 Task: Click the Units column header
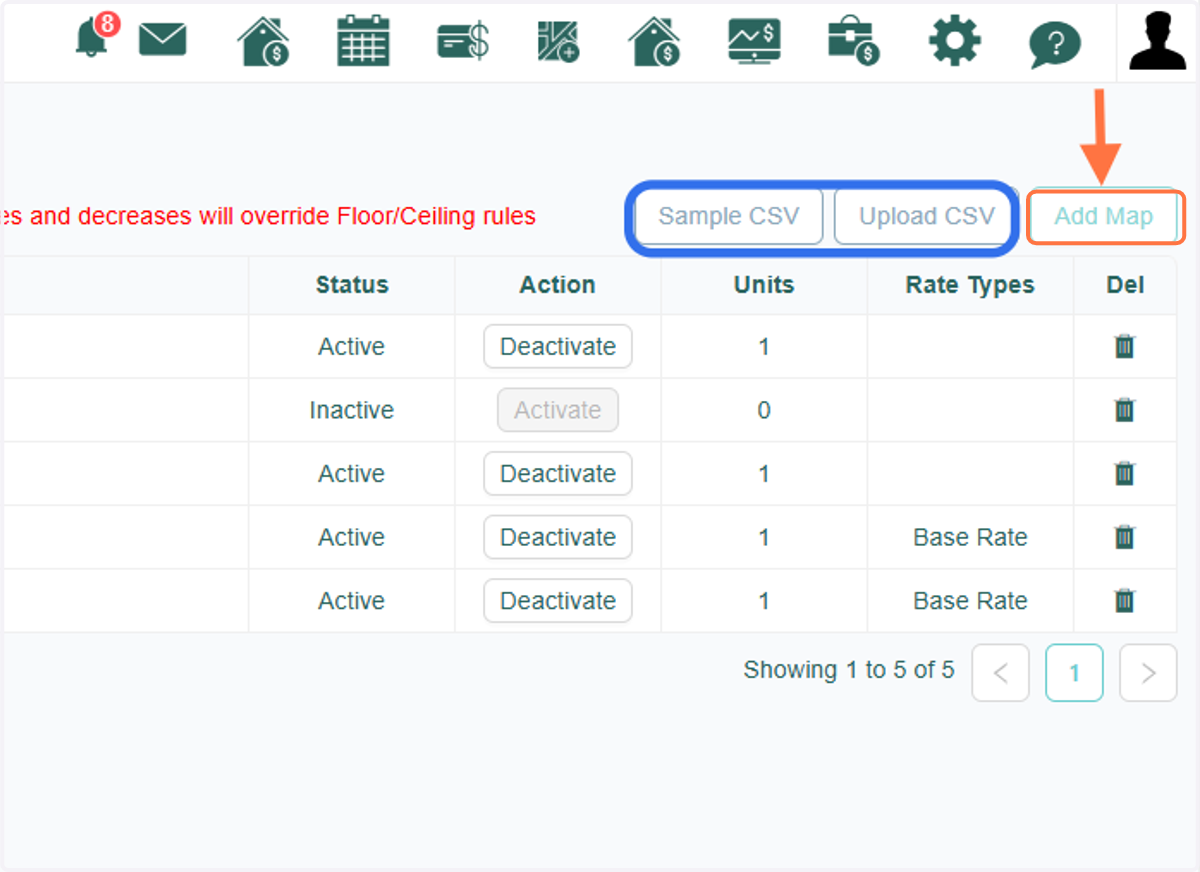tap(764, 285)
